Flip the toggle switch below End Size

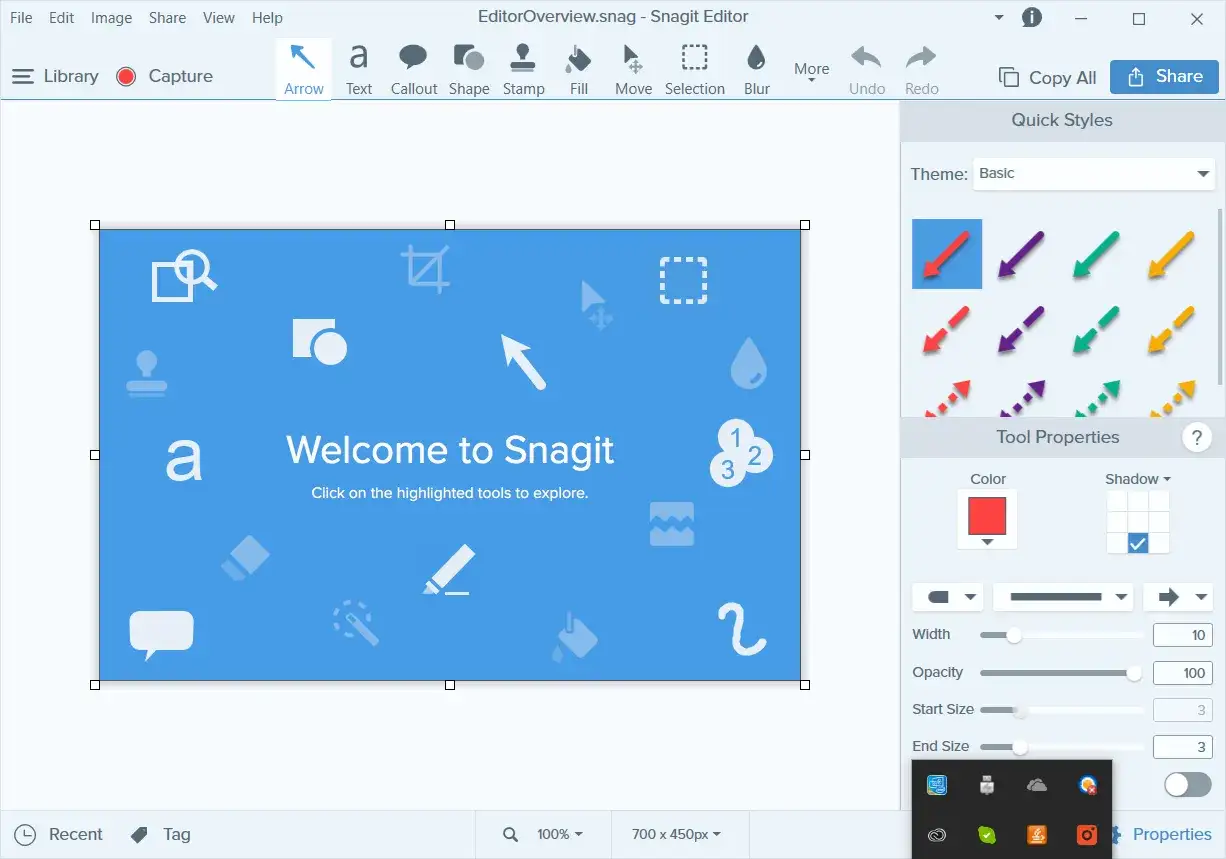coord(1186,785)
